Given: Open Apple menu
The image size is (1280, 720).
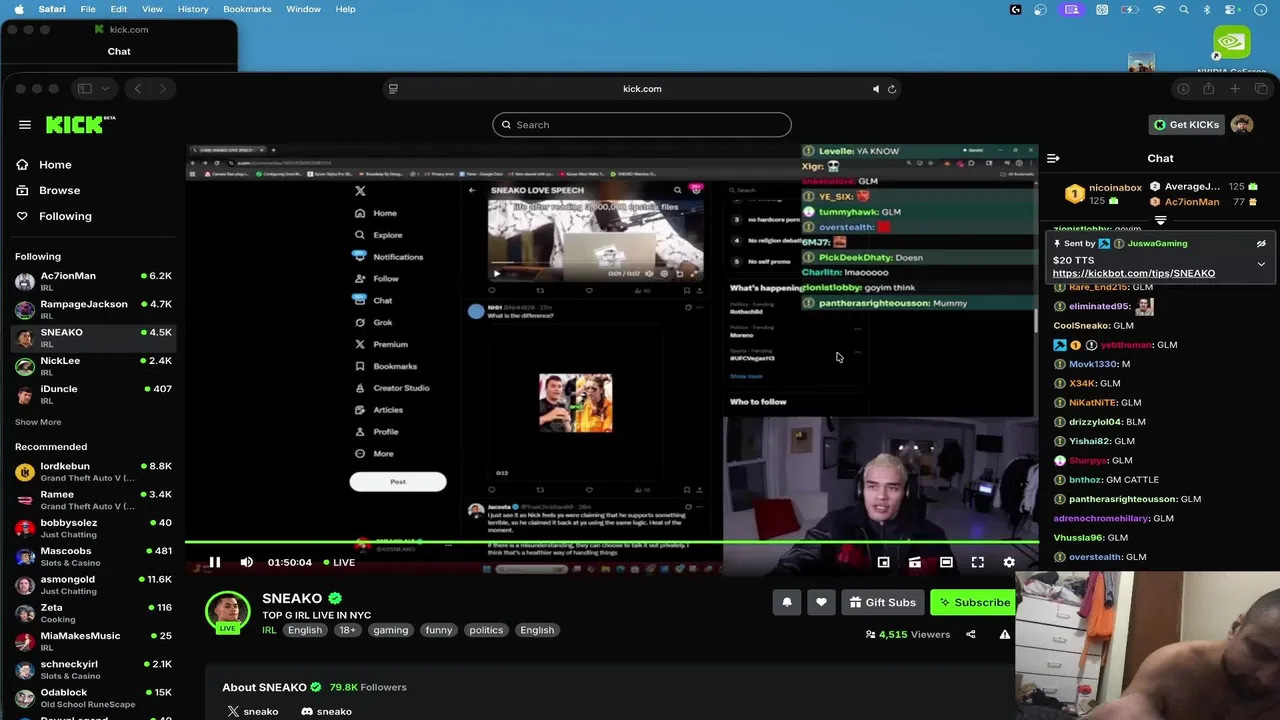Looking at the screenshot, I should coord(19,9).
